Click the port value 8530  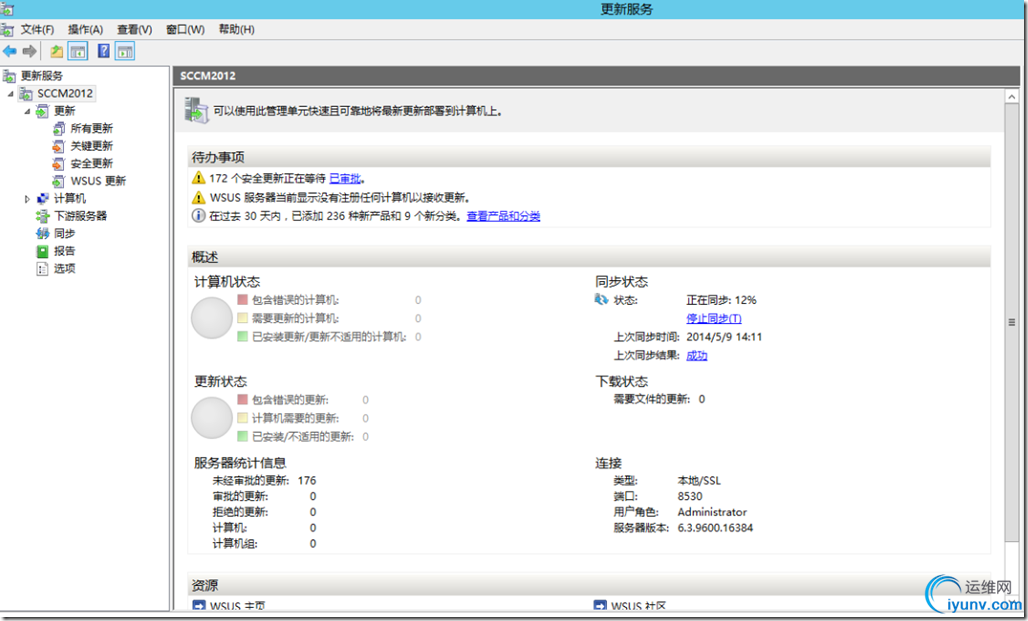[x=690, y=496]
